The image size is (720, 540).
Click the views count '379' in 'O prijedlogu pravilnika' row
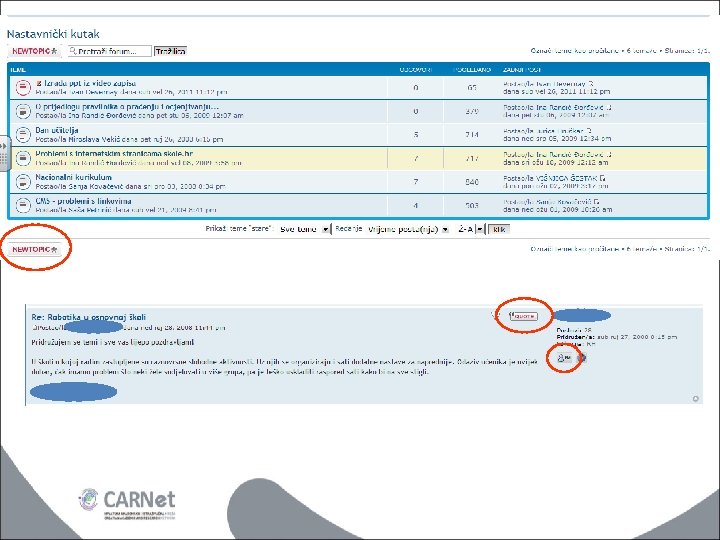tap(472, 111)
